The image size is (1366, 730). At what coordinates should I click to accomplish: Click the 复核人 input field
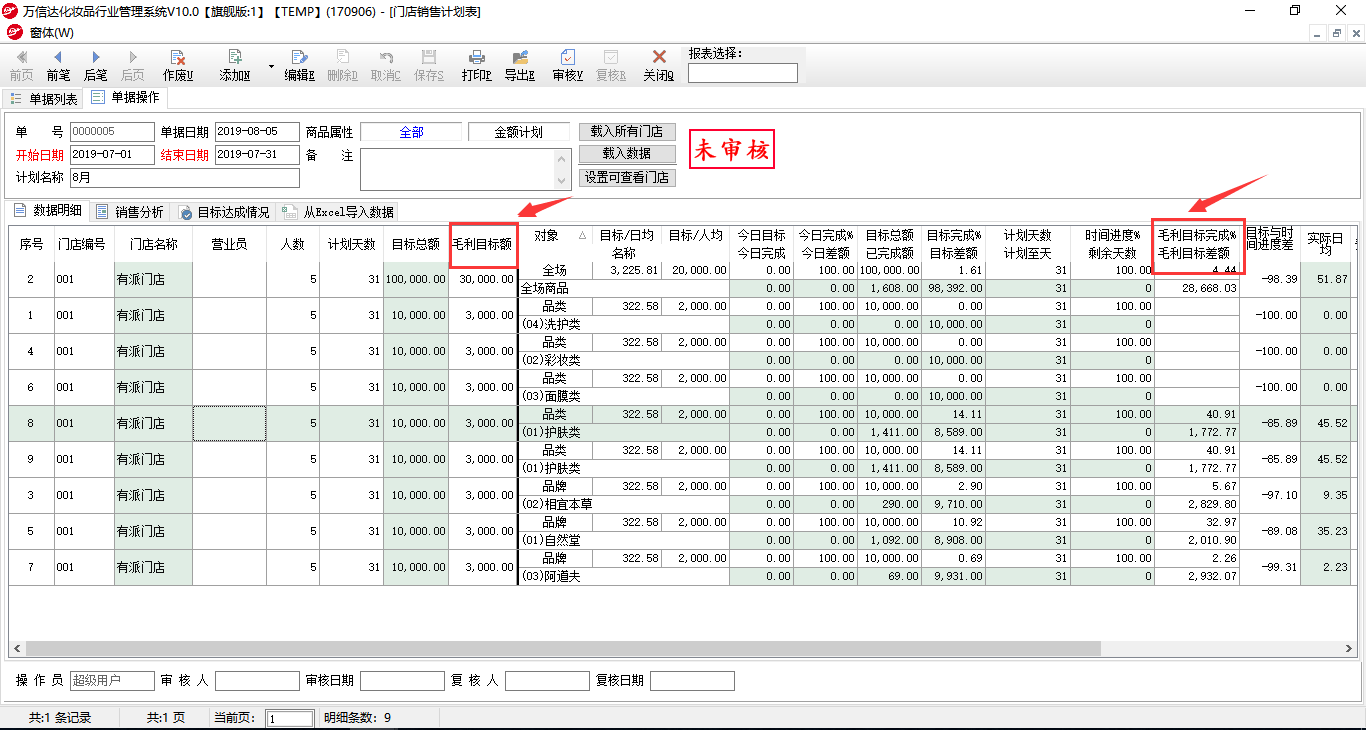click(x=547, y=681)
